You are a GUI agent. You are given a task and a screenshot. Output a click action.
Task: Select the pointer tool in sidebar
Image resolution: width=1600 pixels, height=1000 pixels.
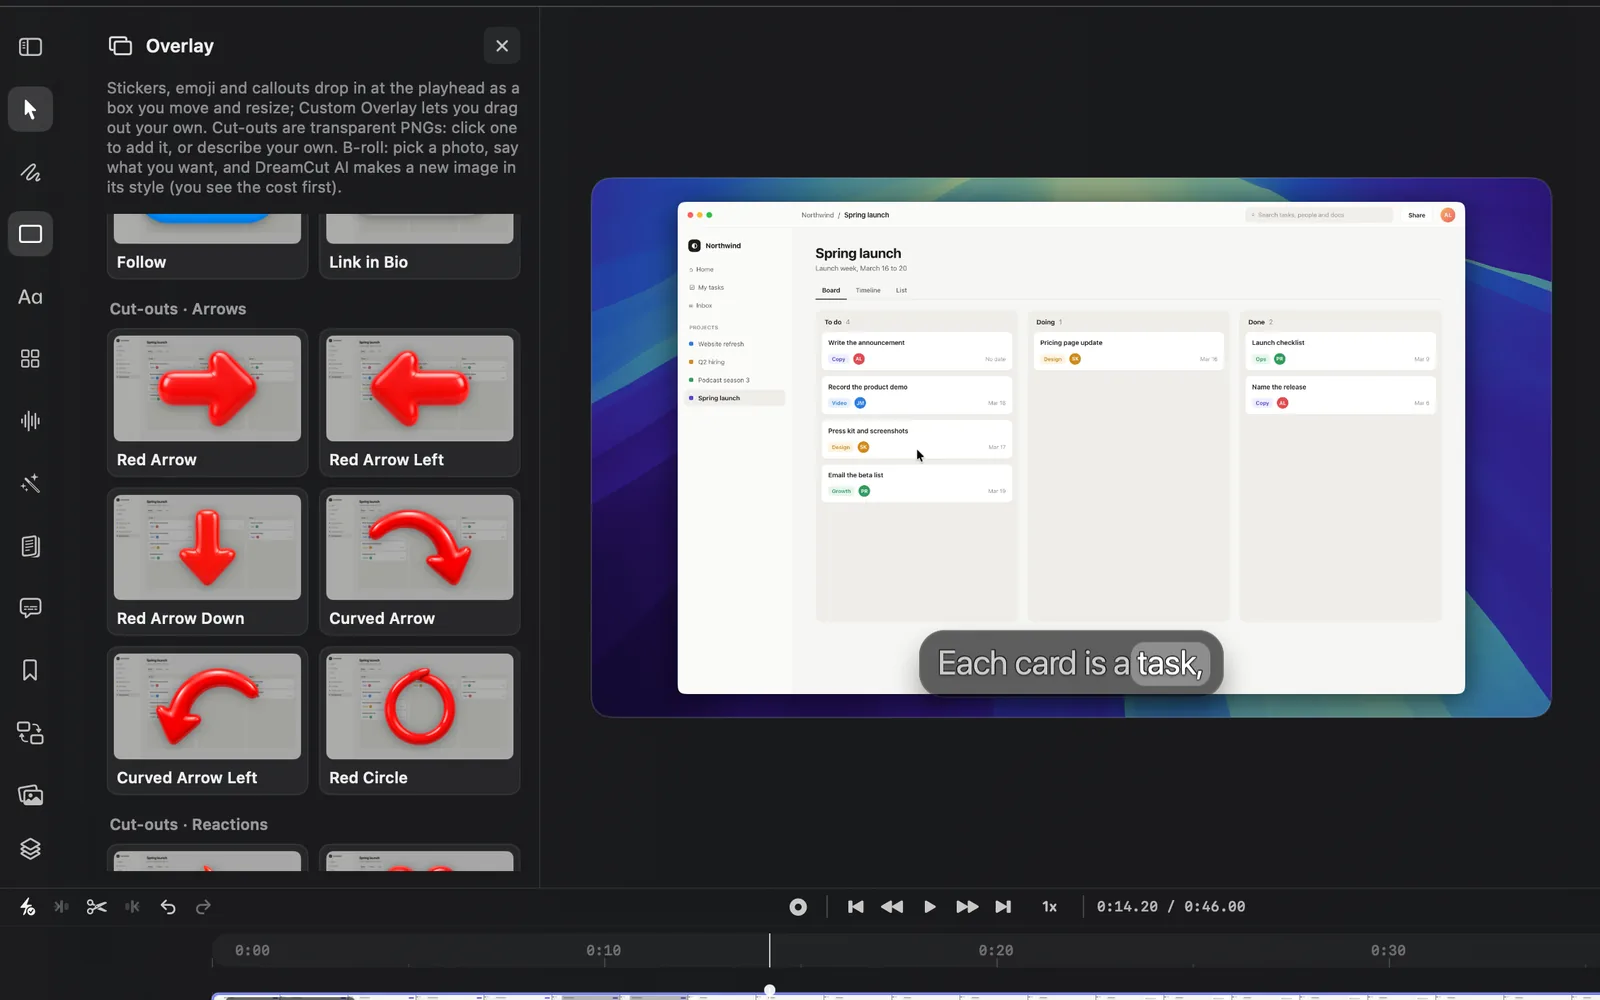tap(30, 109)
